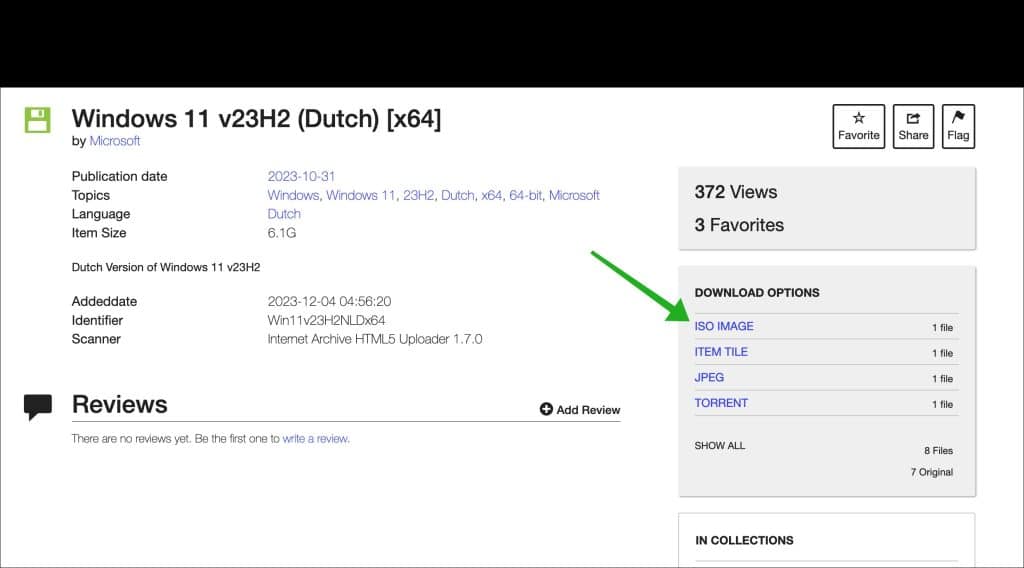This screenshot has width=1024, height=568.
Task: Select the description Dutch Version of Windows 11 v23H2
Action: [166, 267]
